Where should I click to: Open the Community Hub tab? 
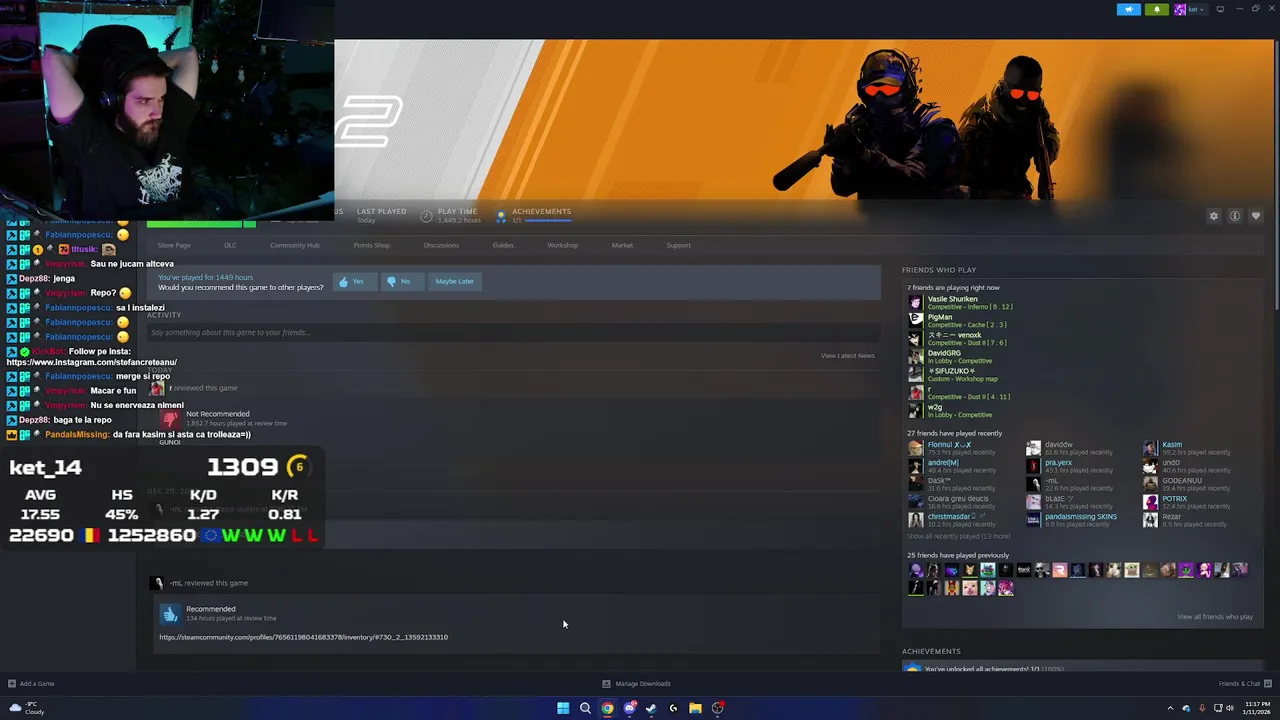(294, 245)
